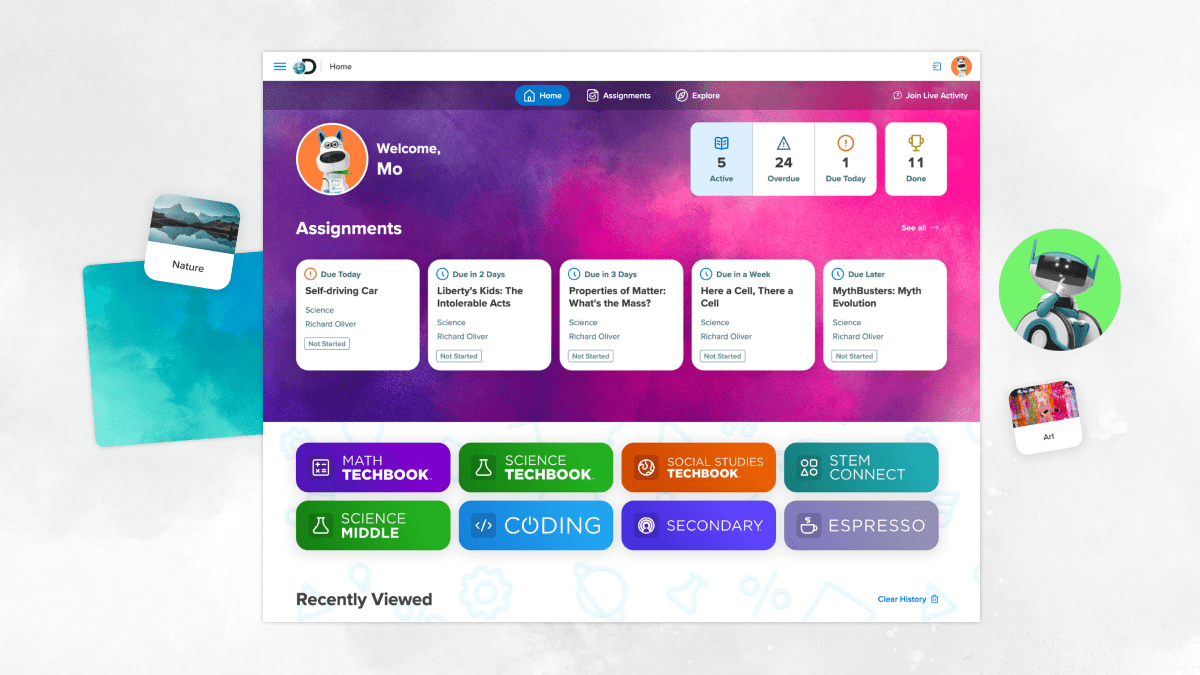Open the hamburger menu in the top bar
This screenshot has height=675, width=1200.
[280, 67]
